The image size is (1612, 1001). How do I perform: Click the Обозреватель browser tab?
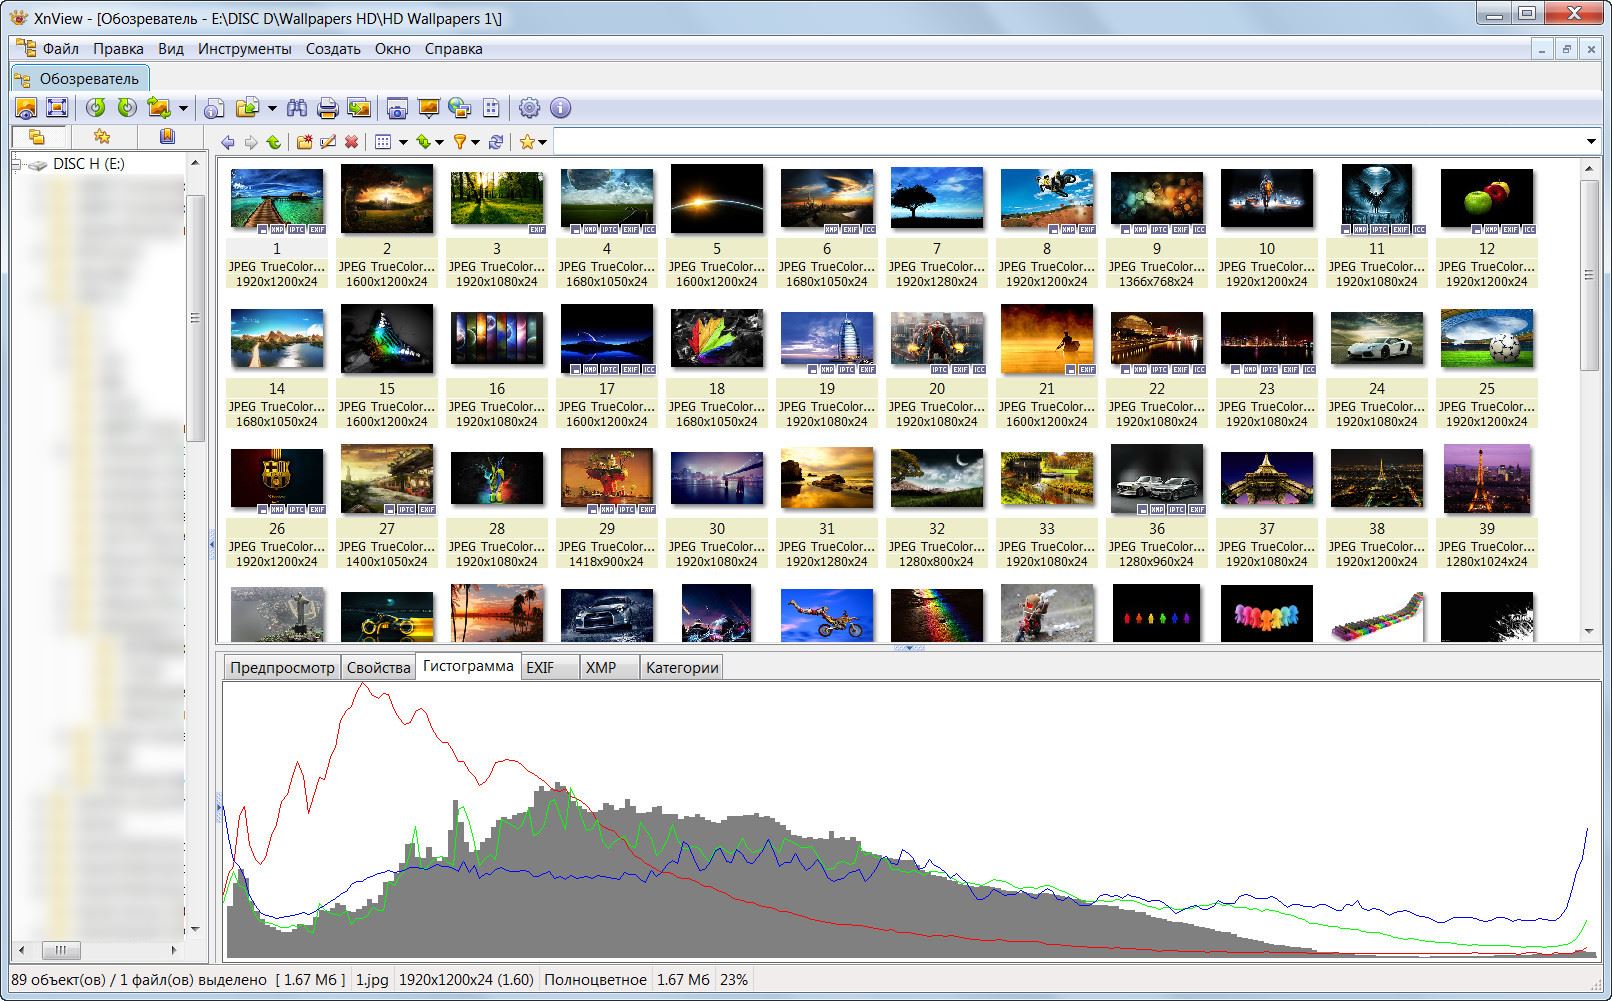point(80,78)
